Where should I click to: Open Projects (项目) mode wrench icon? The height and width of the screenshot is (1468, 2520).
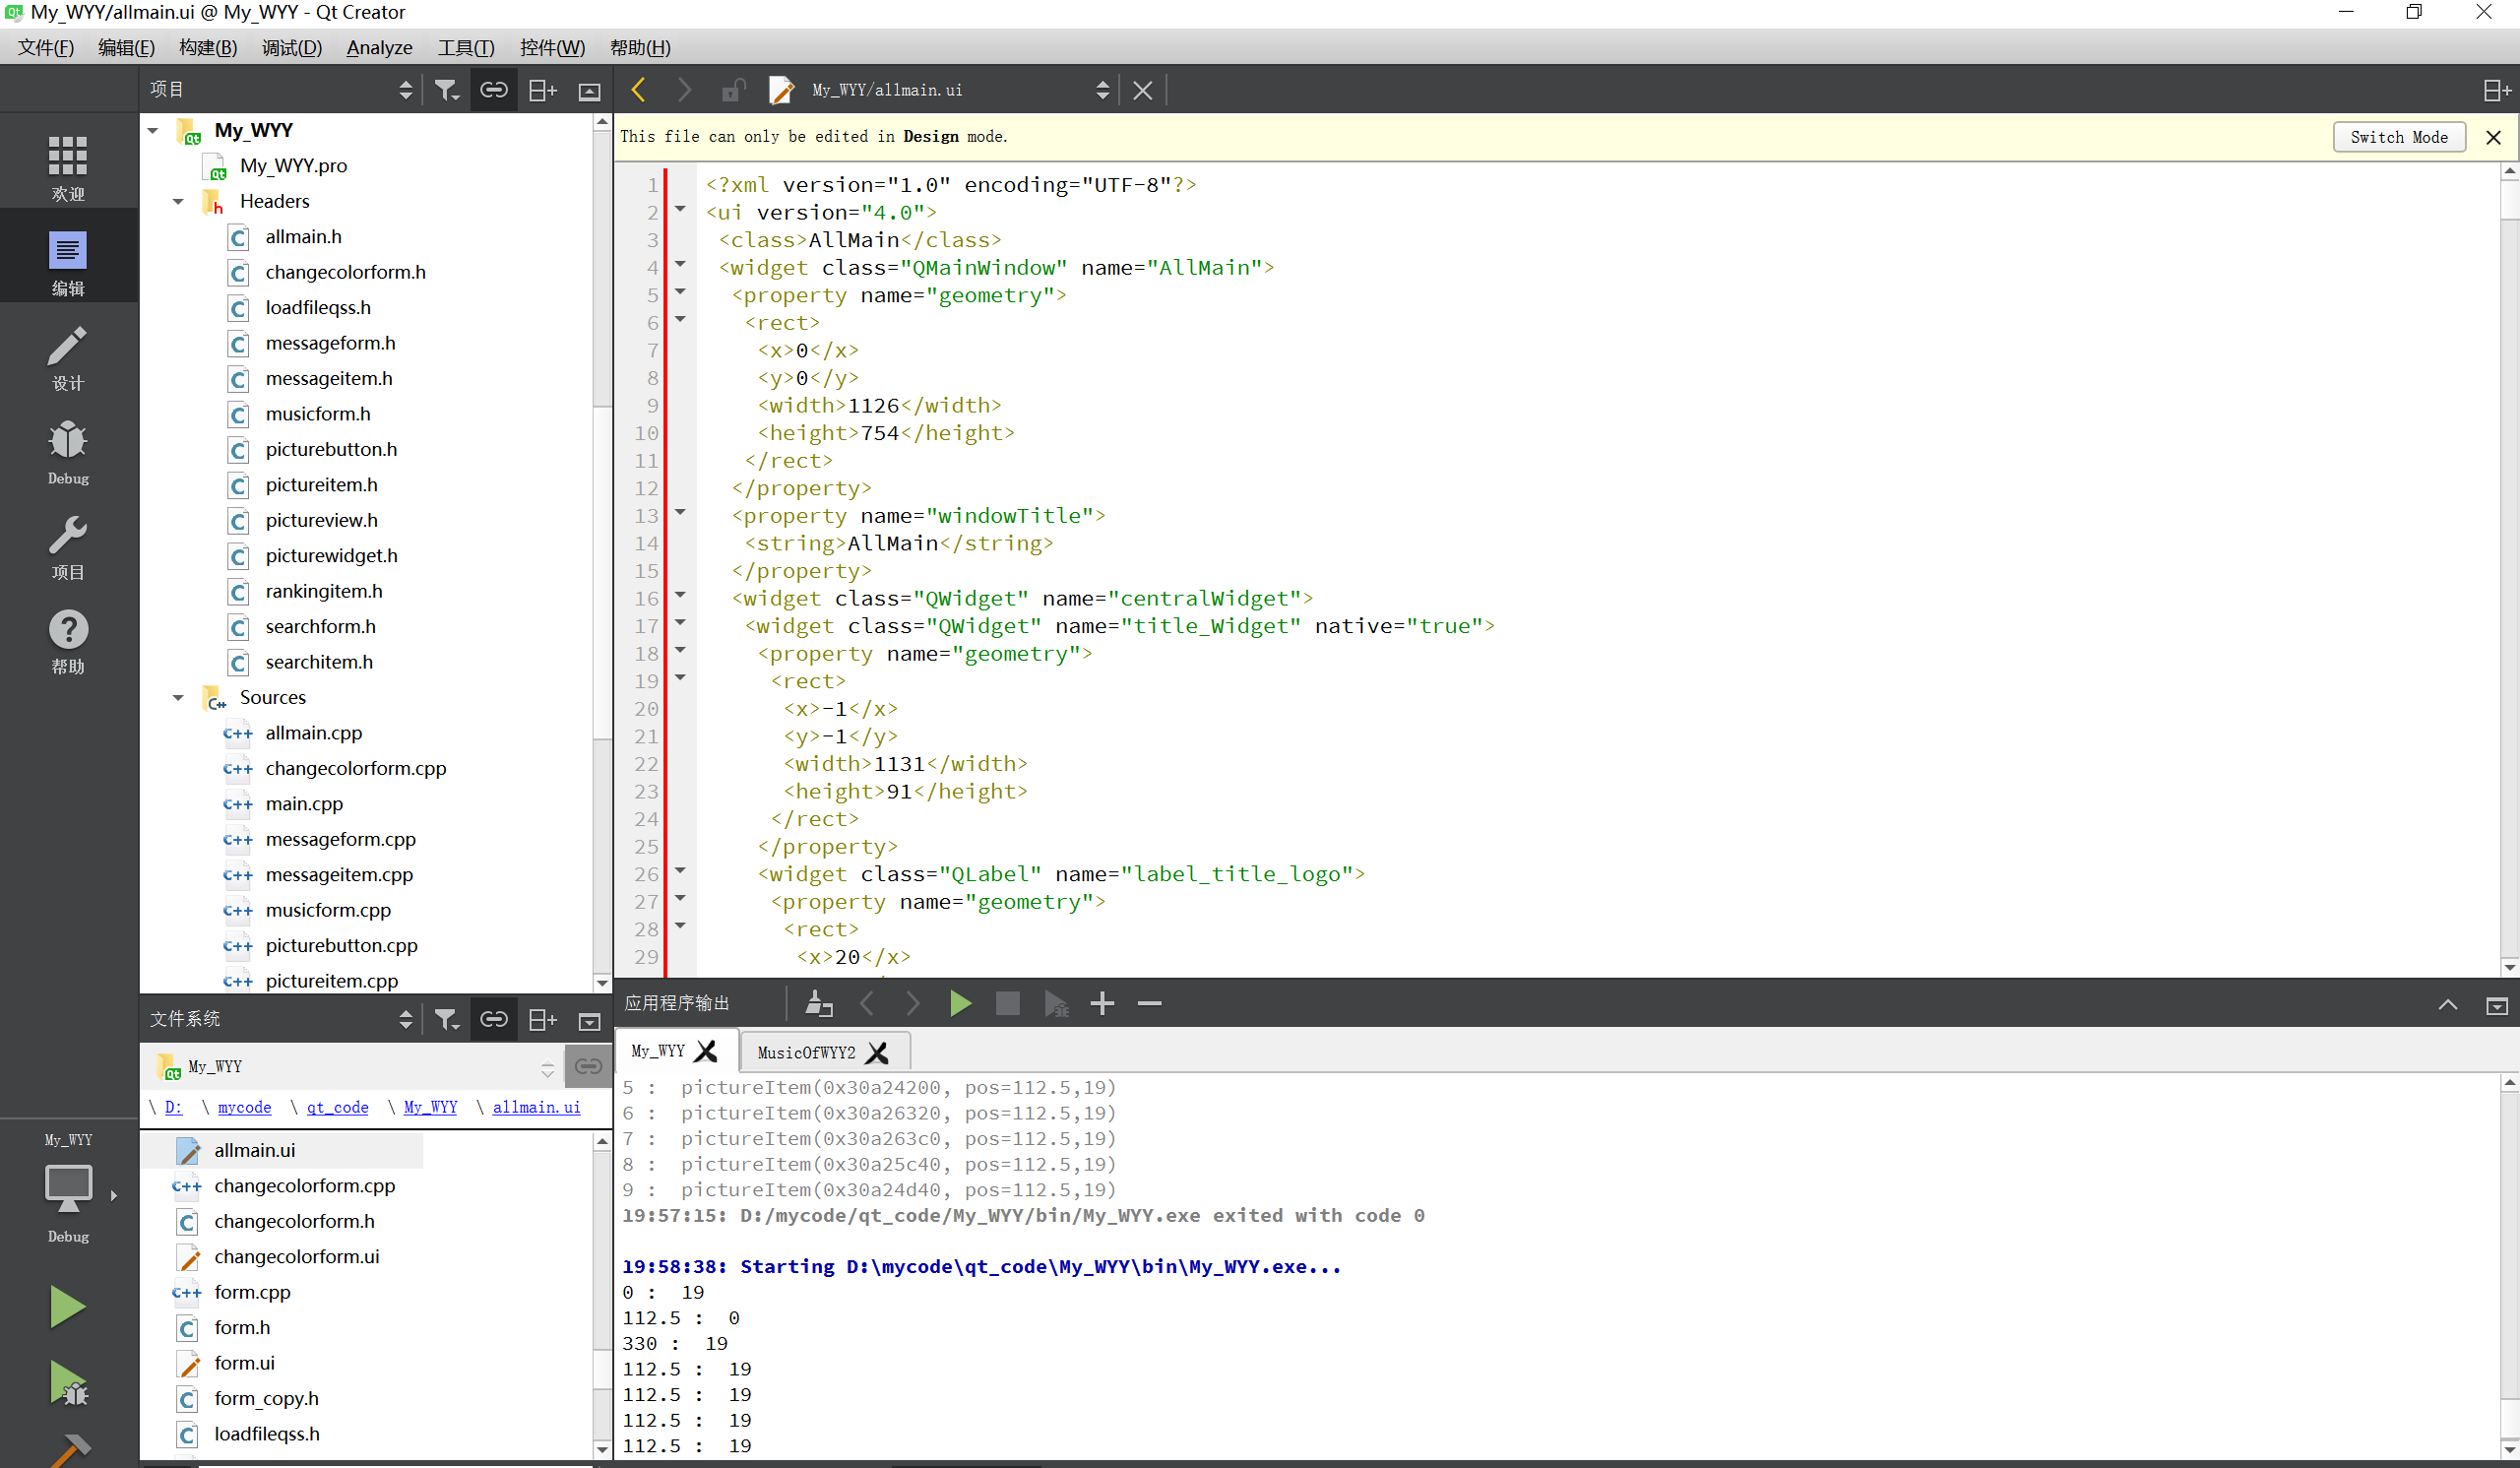click(x=68, y=546)
